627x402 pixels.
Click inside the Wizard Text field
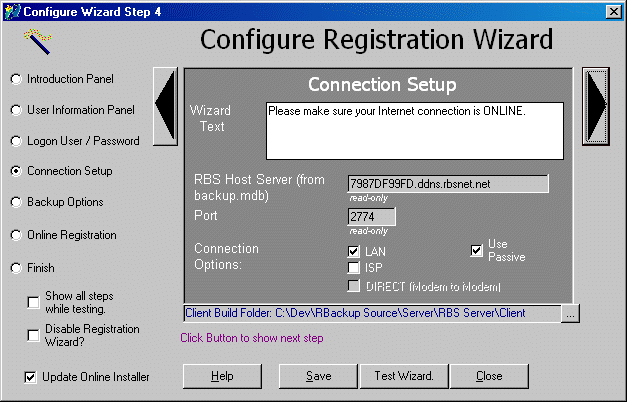pos(414,131)
